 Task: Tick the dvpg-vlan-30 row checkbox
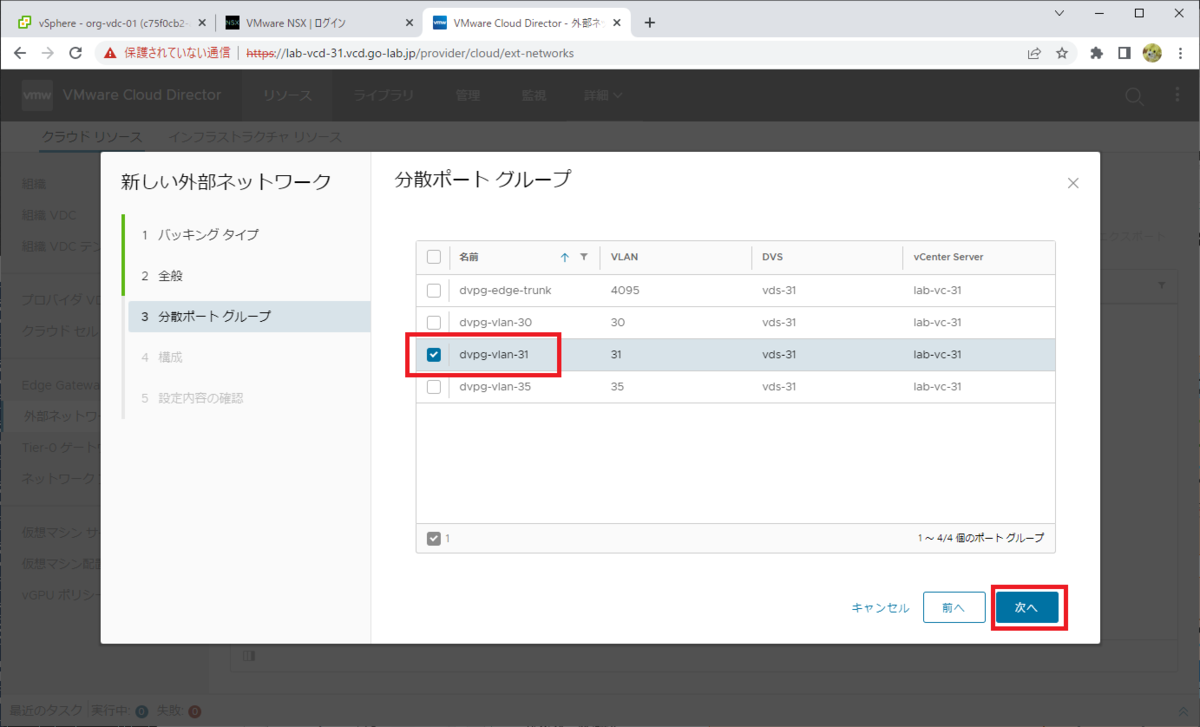[434, 322]
